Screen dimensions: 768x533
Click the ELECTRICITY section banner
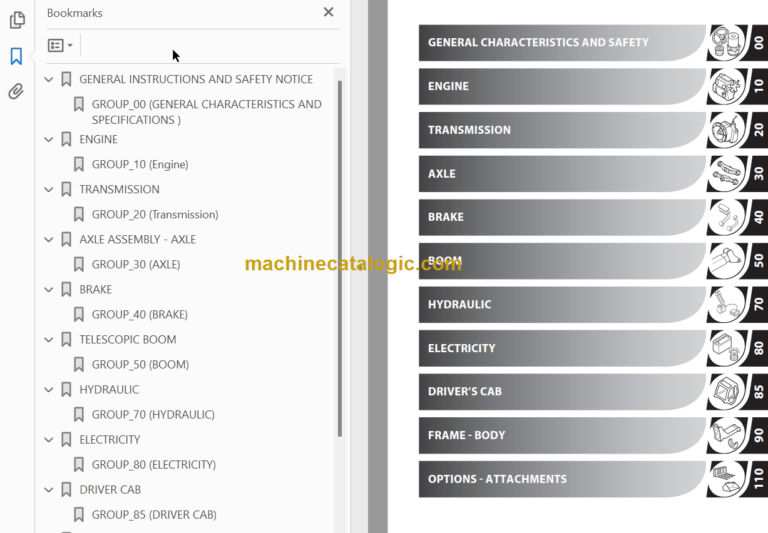pyautogui.click(x=562, y=348)
